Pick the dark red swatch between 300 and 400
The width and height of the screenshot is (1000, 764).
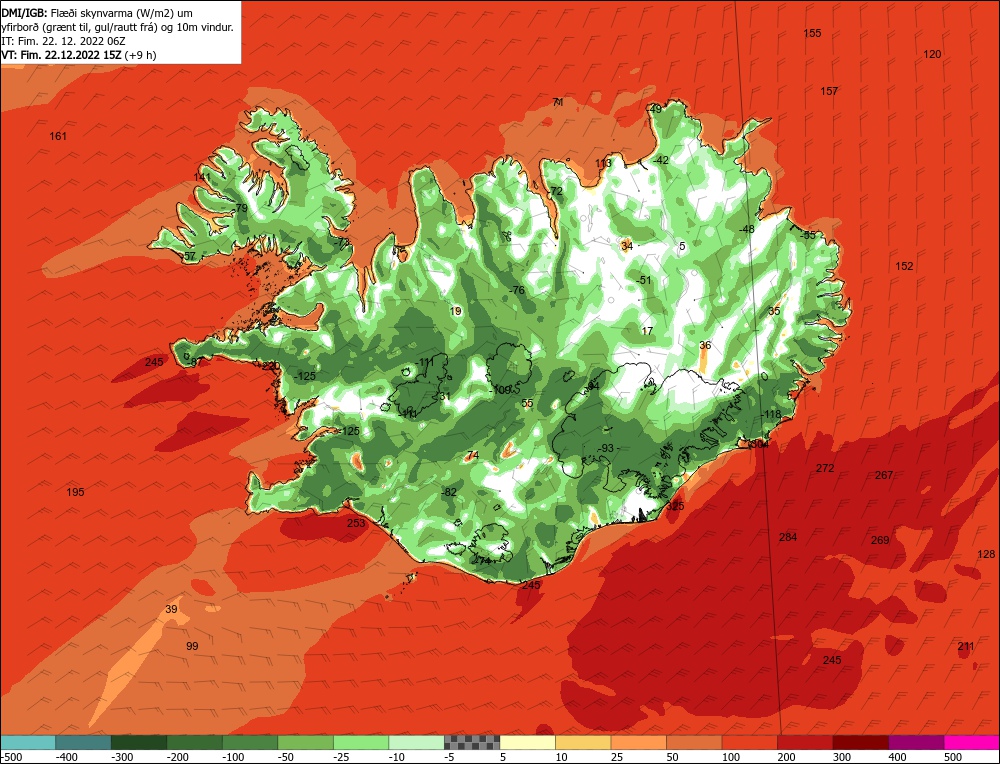point(860,742)
